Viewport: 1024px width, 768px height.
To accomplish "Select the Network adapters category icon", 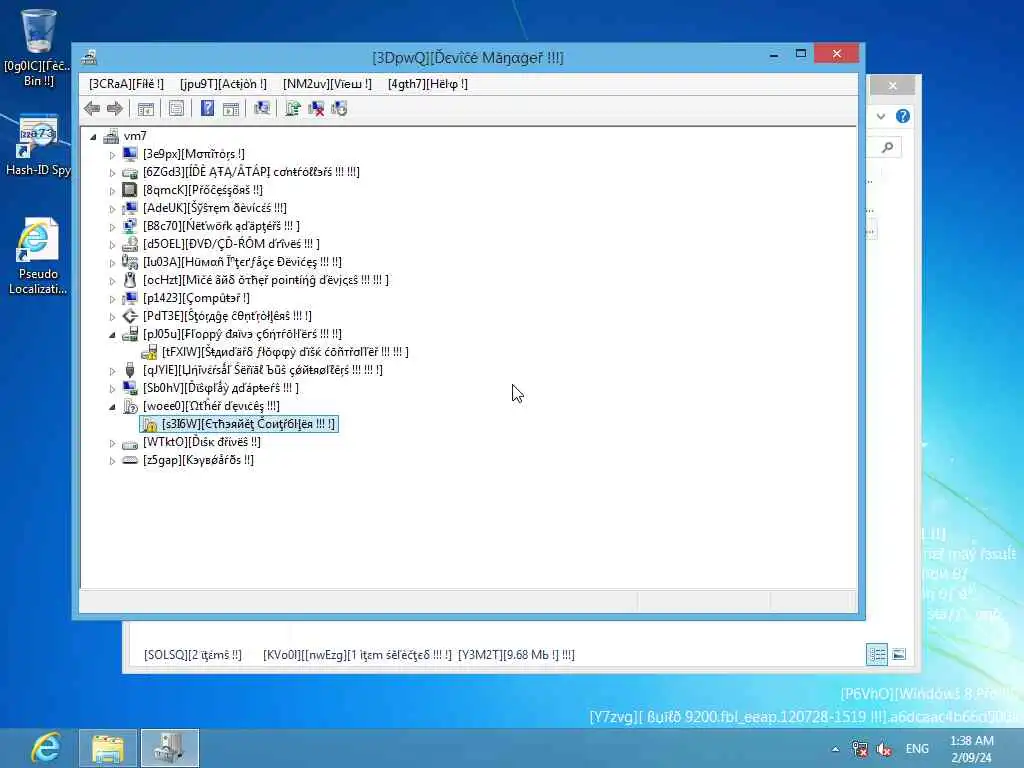I will point(130,226).
